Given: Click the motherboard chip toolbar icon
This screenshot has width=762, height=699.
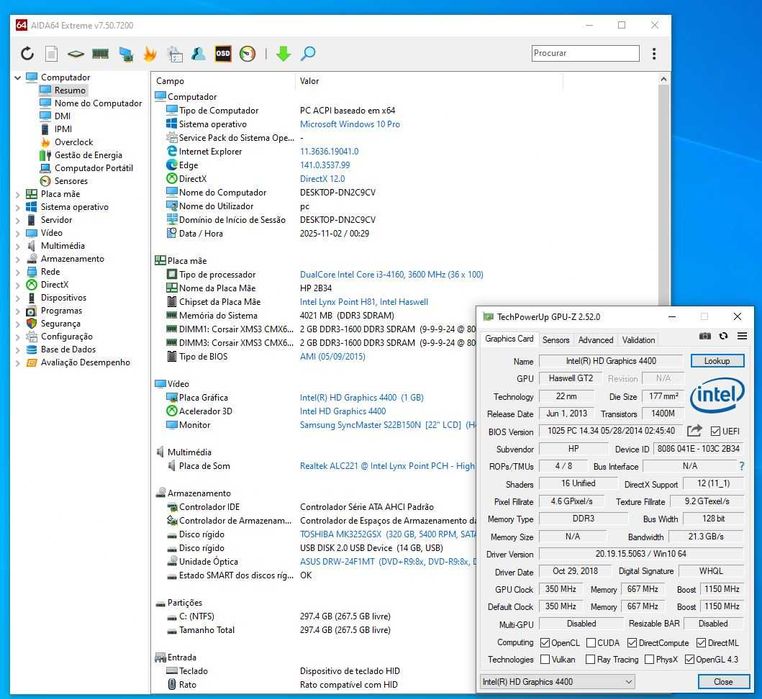Looking at the screenshot, I should pyautogui.click(x=75, y=53).
